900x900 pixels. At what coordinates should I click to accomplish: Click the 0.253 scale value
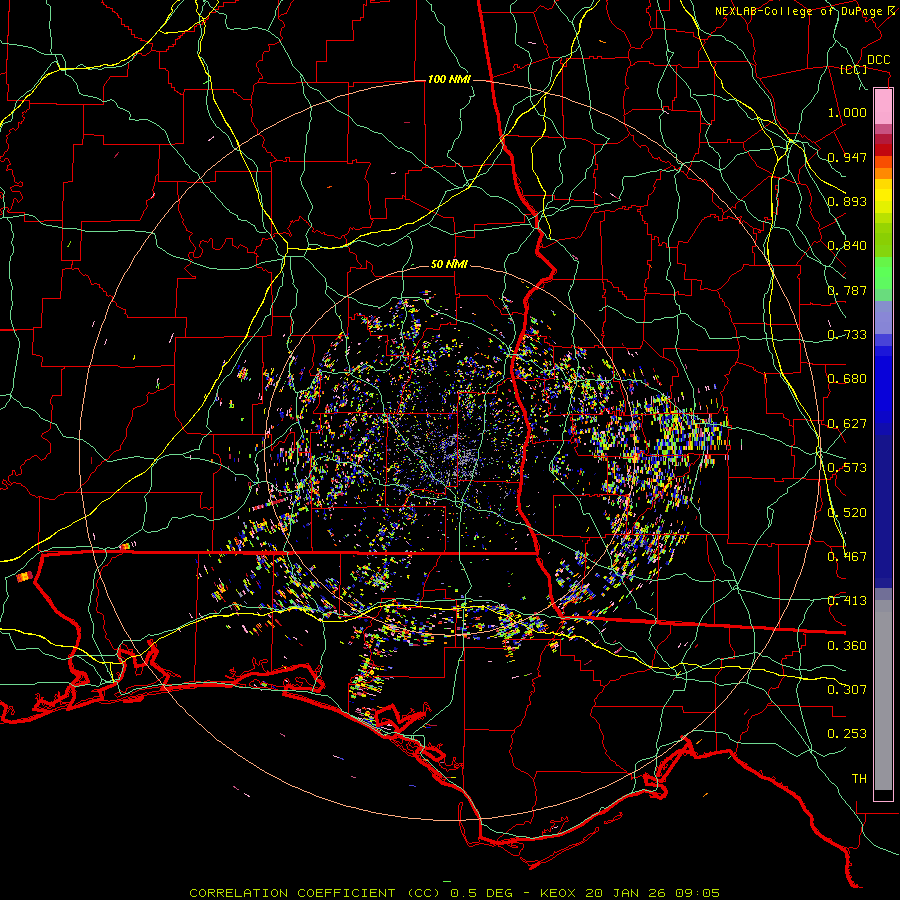click(x=847, y=734)
